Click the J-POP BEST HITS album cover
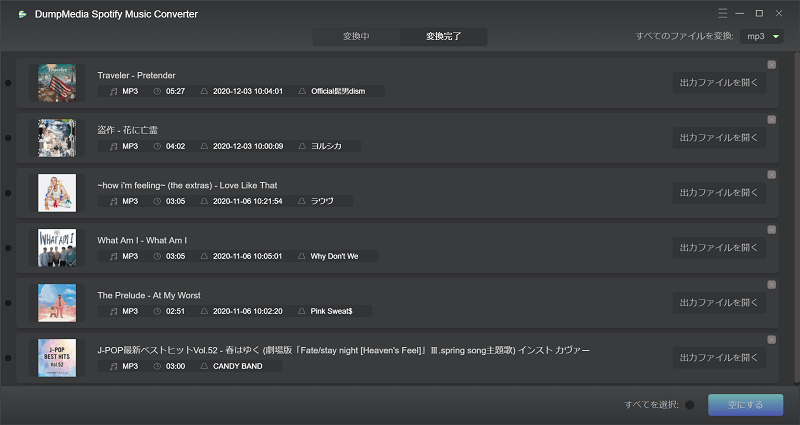The image size is (800, 425). point(57,358)
